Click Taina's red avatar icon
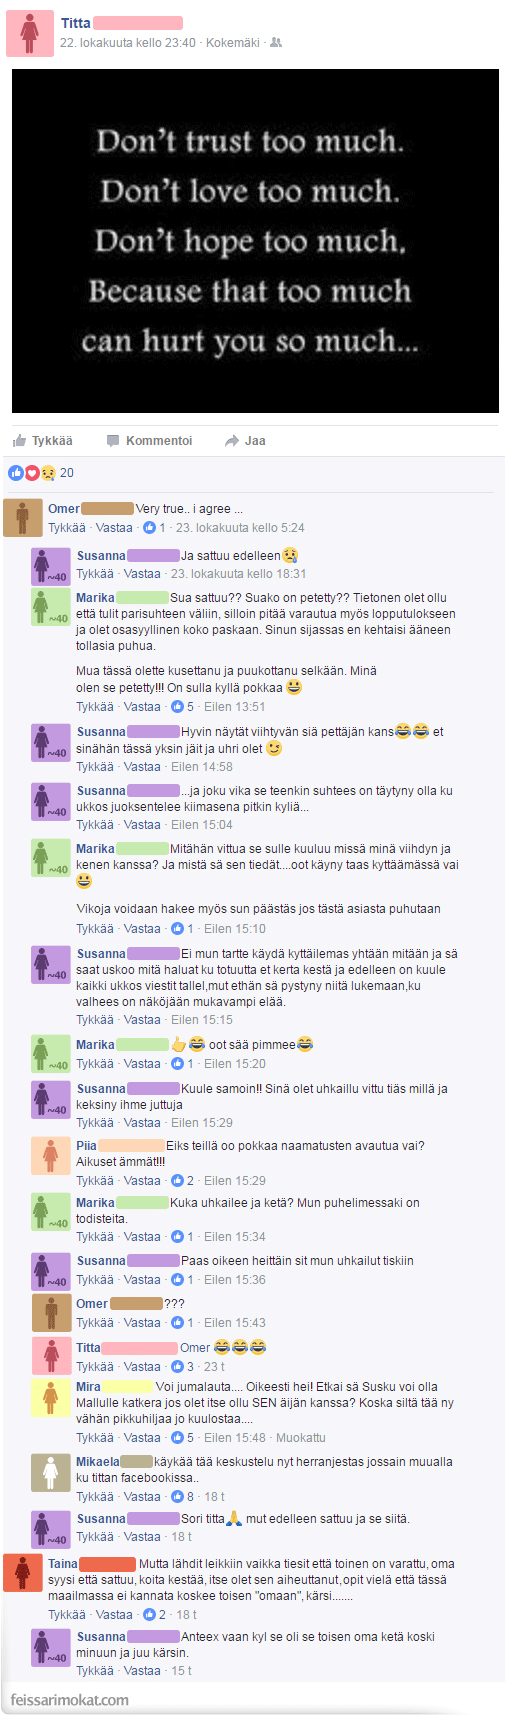The width and height of the screenshot is (507, 1715). (23, 1572)
